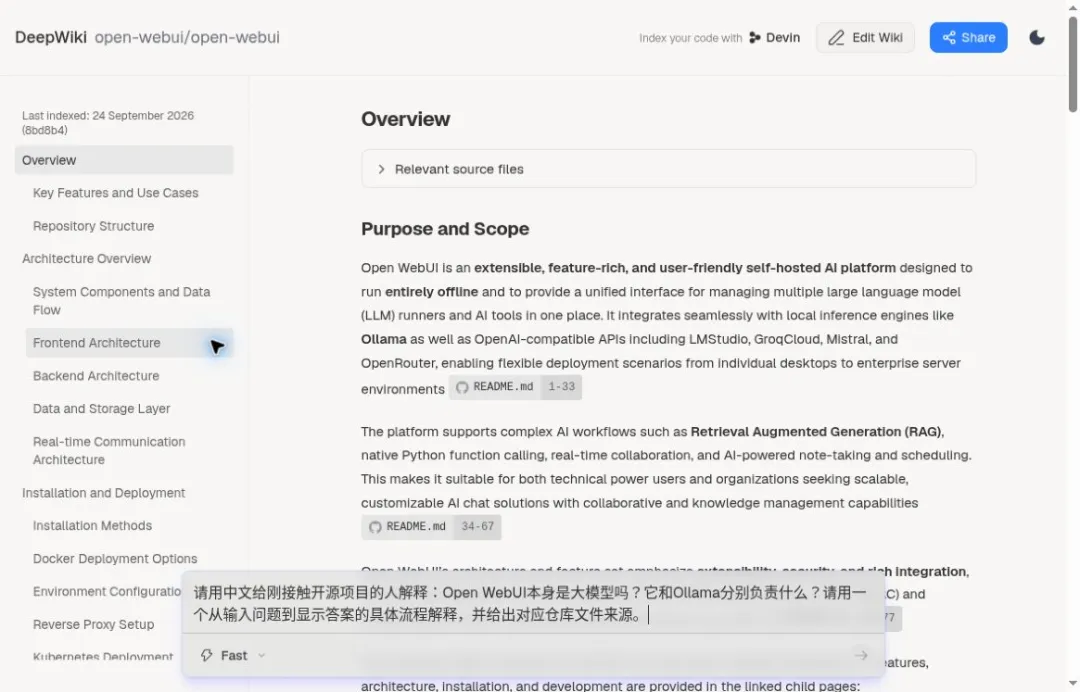This screenshot has height=692, width=1080.
Task: Click the send arrow icon
Action: [860, 655]
